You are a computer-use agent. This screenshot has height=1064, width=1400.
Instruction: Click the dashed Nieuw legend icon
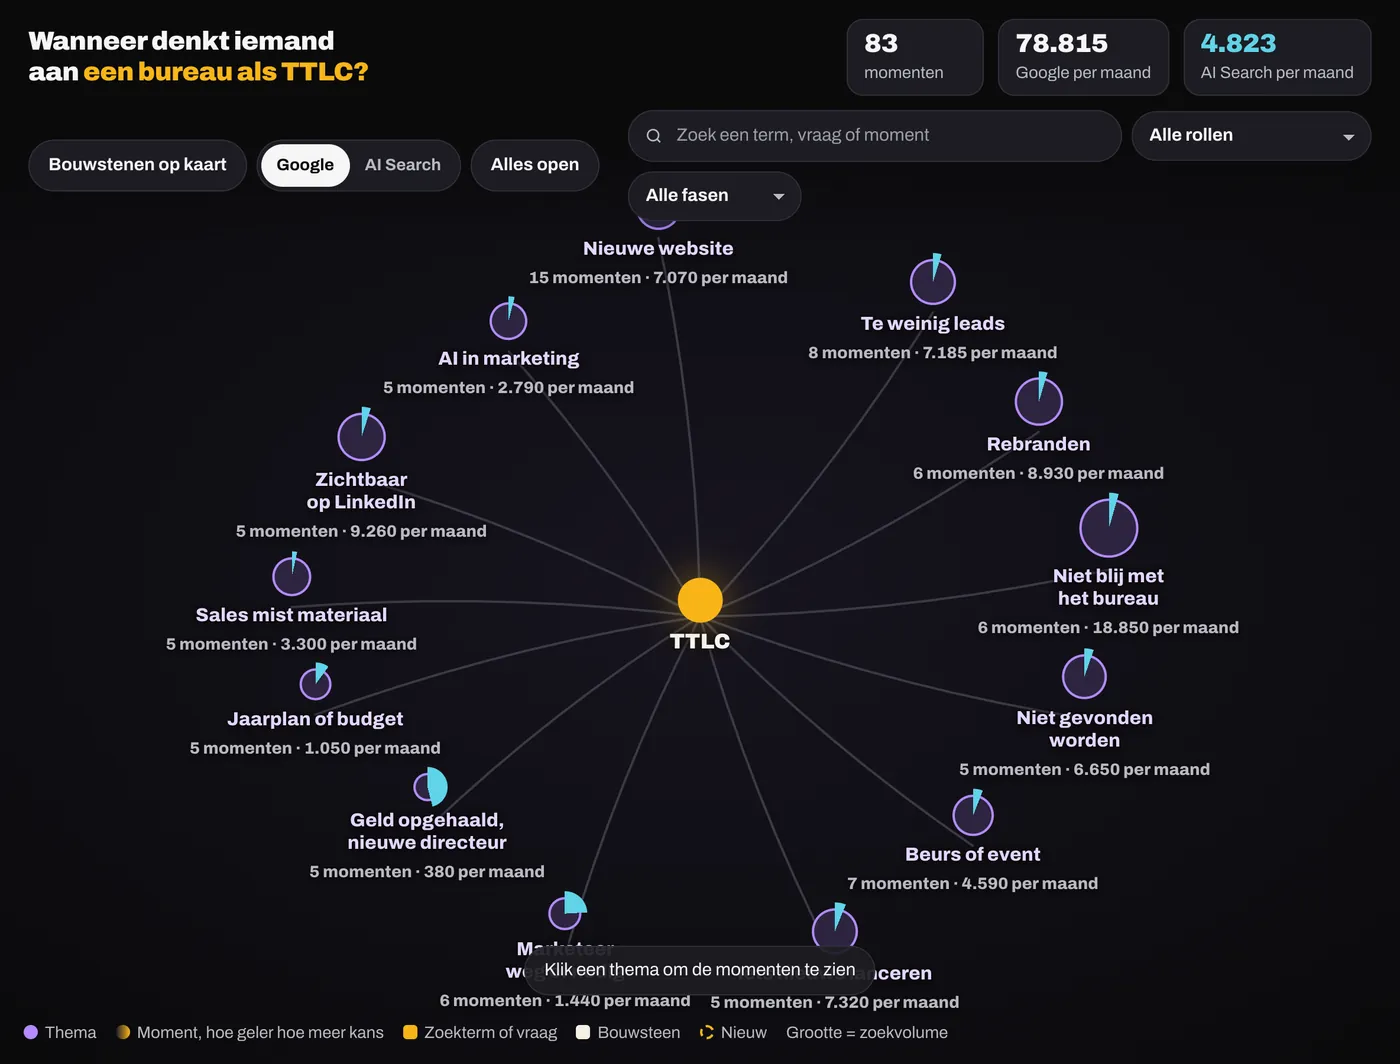(x=707, y=1032)
